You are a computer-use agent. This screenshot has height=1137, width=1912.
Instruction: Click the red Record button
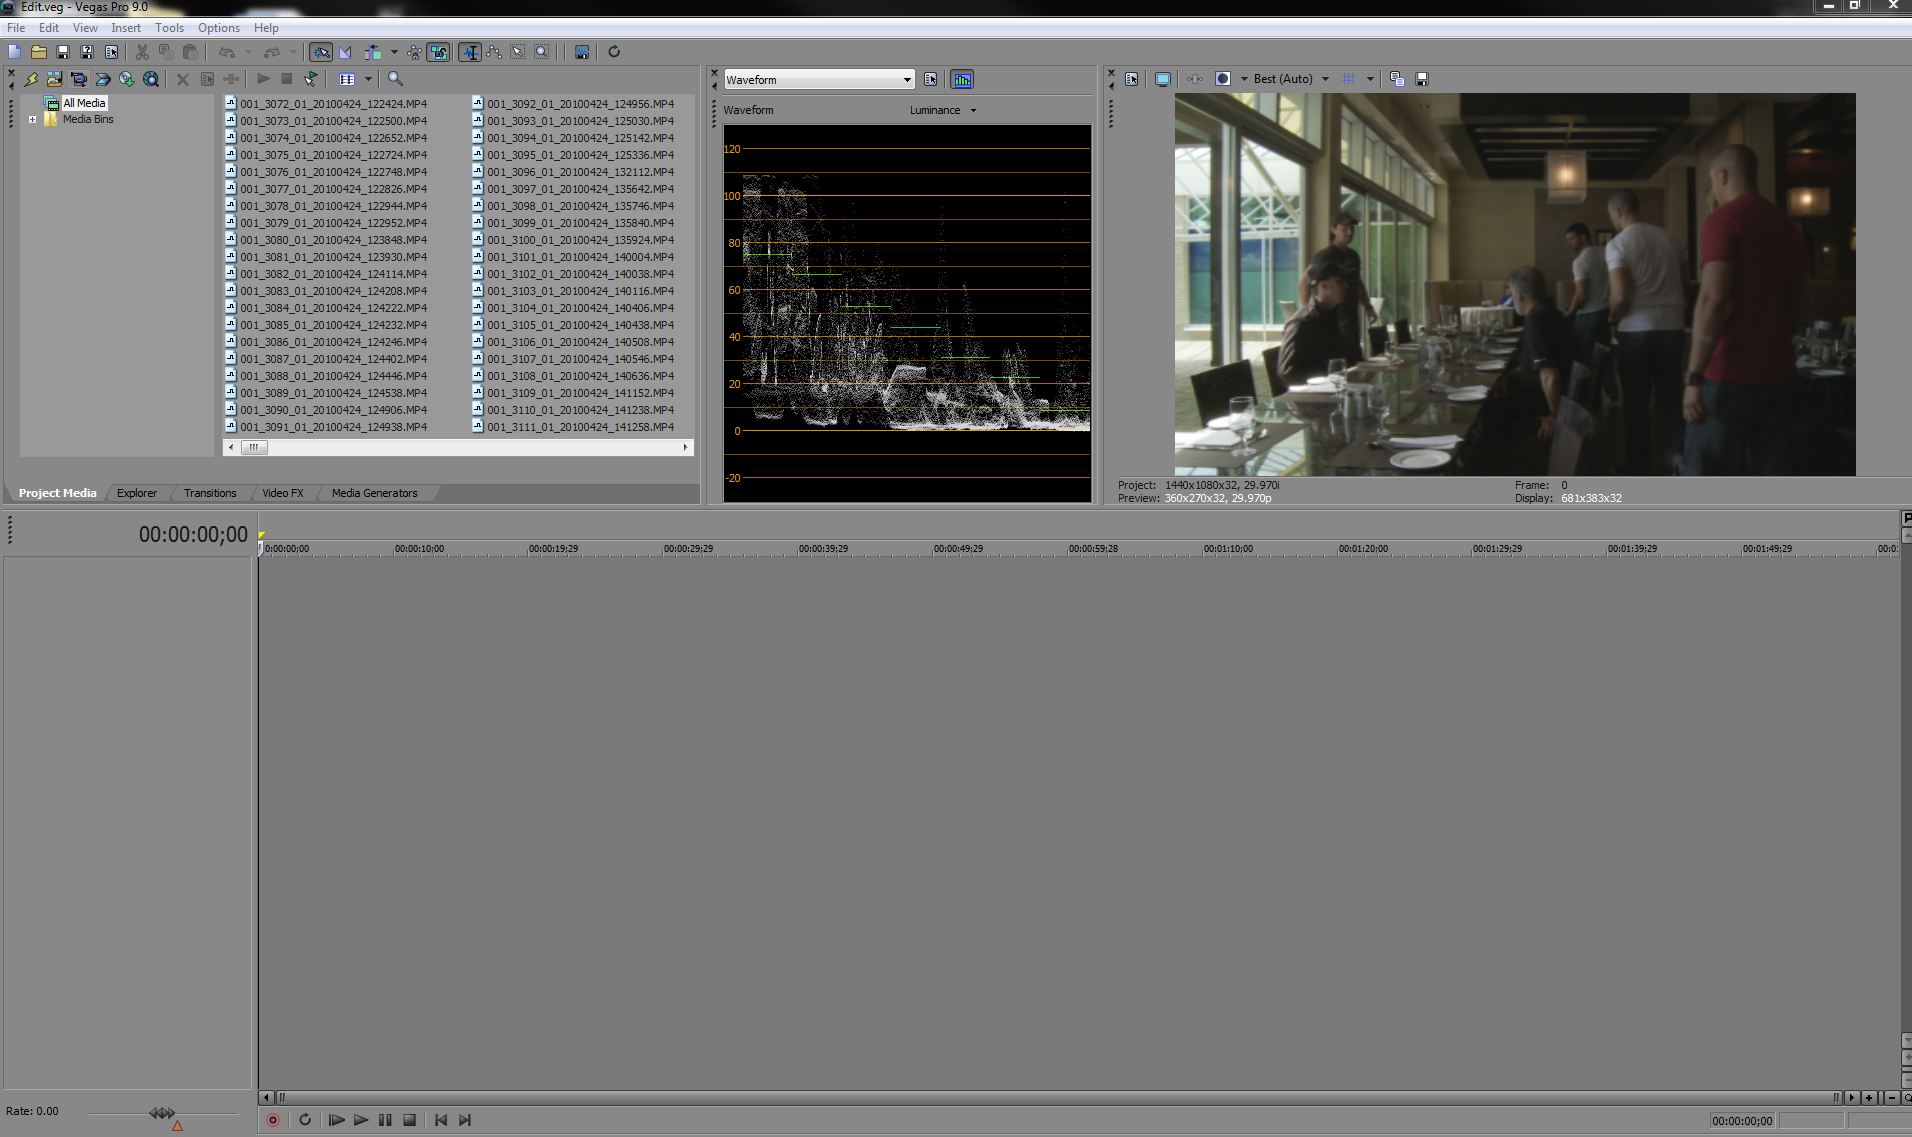273,1121
